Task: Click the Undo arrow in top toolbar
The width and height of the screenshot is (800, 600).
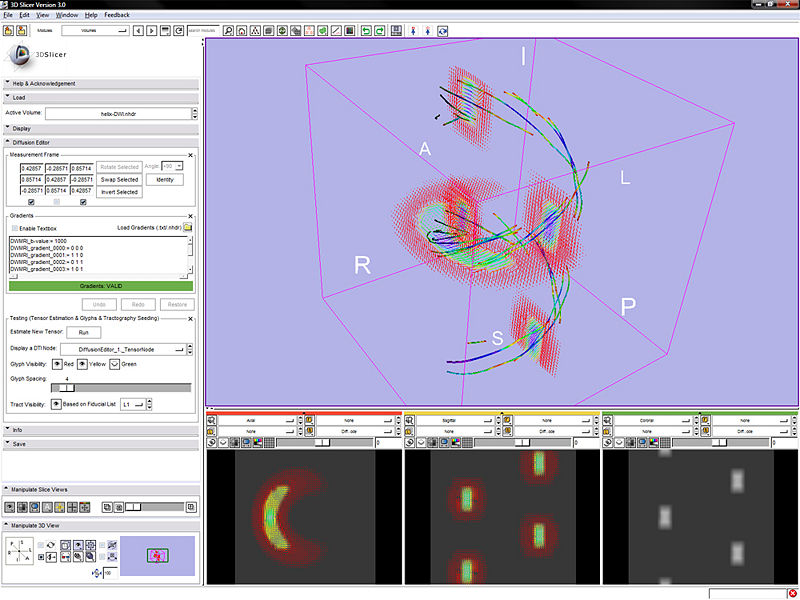Action: pos(367,31)
